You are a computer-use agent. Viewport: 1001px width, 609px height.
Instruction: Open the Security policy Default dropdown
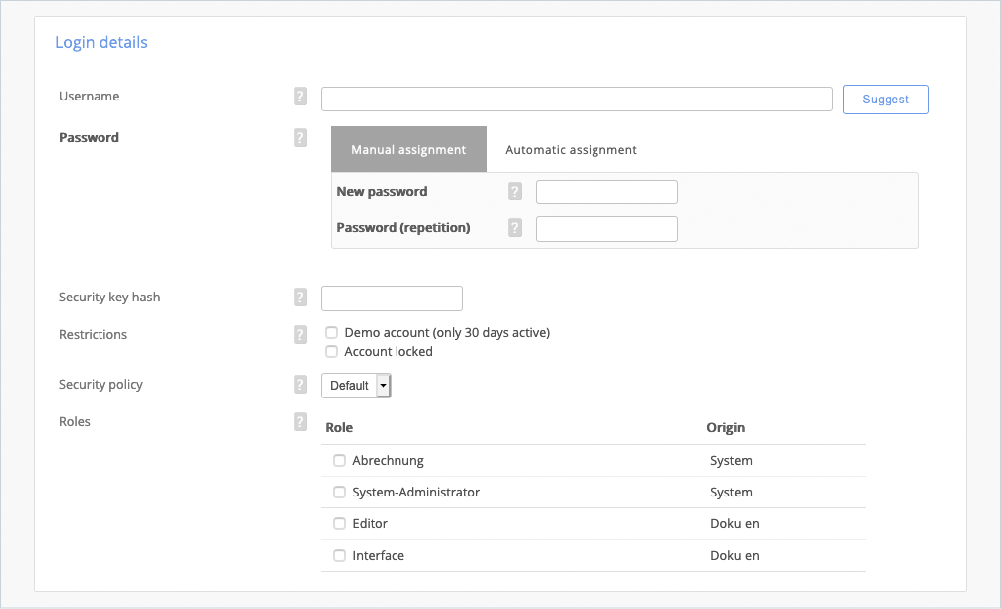pyautogui.click(x=356, y=386)
